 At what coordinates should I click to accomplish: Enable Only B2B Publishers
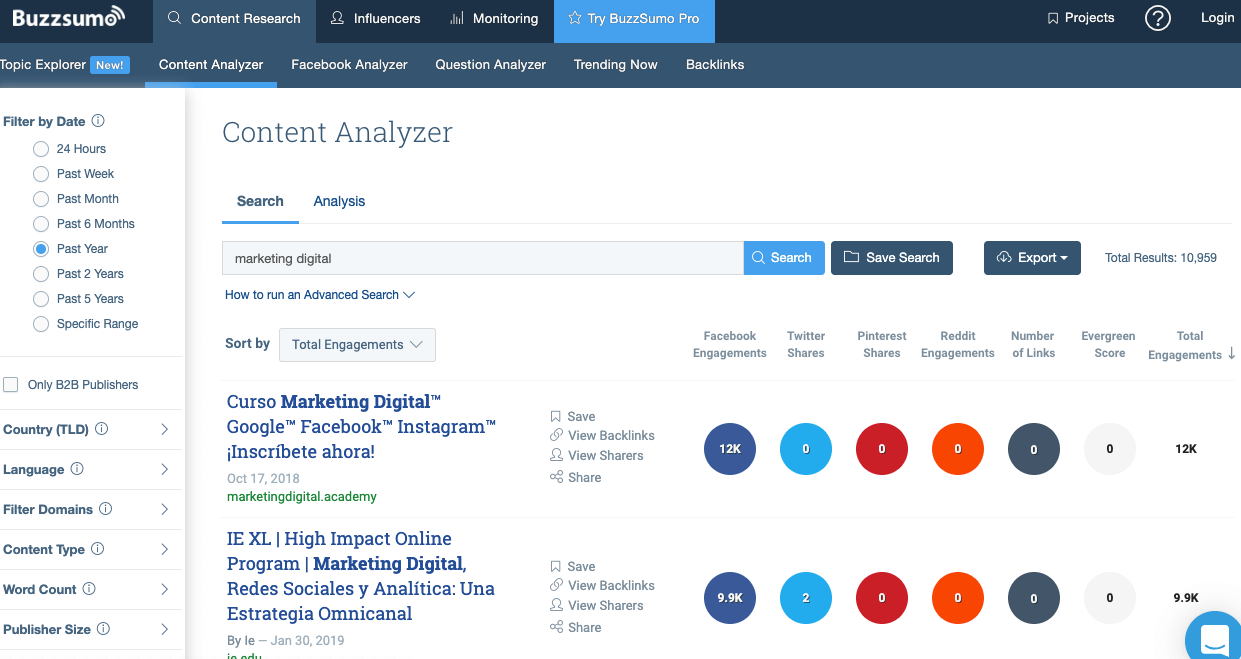13,383
